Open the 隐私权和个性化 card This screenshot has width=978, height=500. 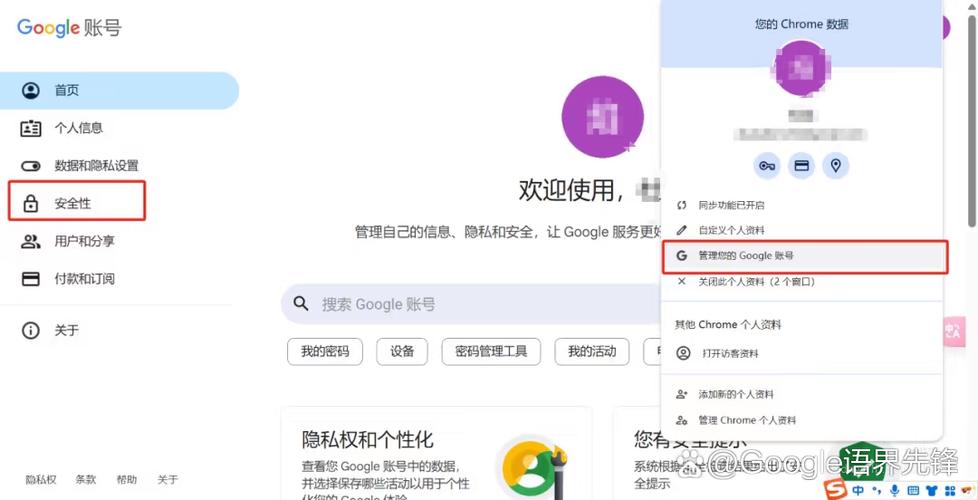[x=436, y=453]
